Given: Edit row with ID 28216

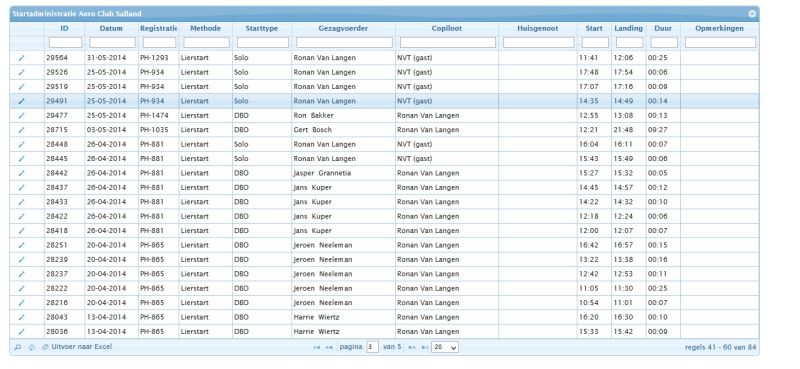Looking at the screenshot, I should (x=21, y=303).
